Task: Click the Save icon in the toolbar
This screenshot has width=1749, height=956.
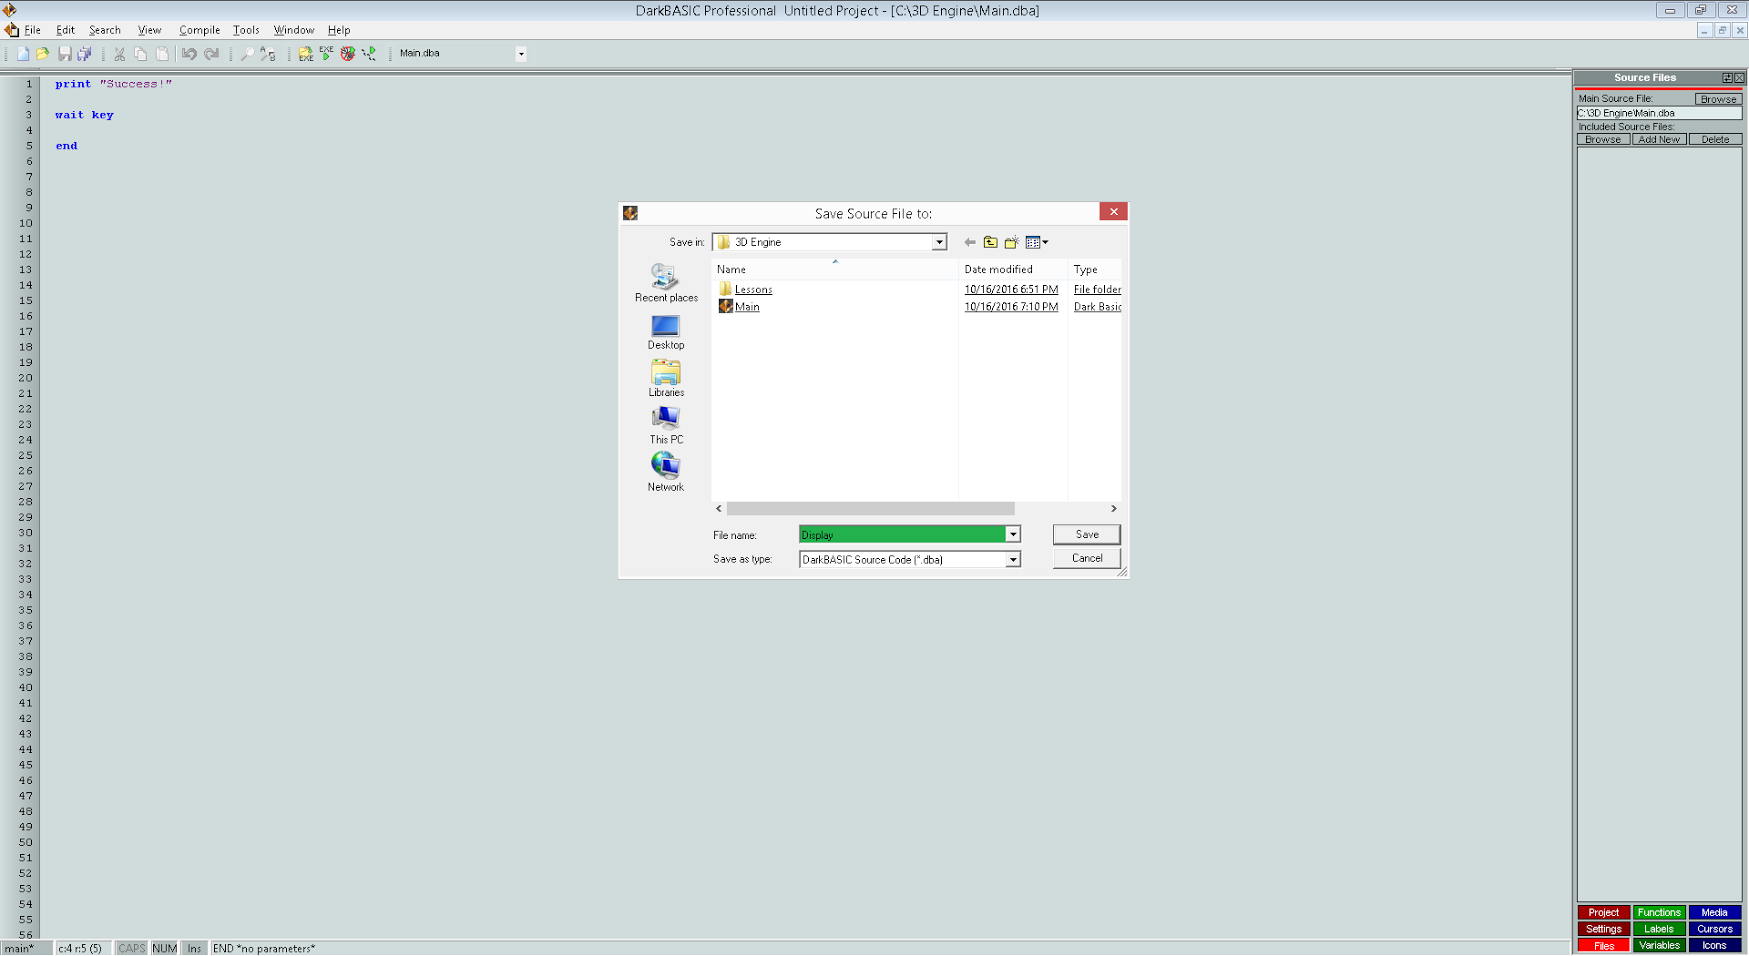Action: (64, 54)
